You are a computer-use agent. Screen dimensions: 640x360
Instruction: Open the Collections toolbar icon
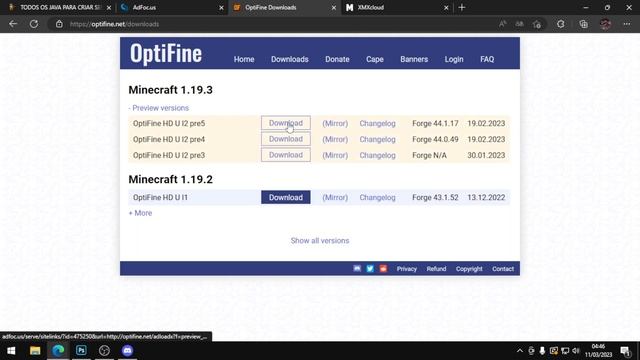[x=584, y=24]
